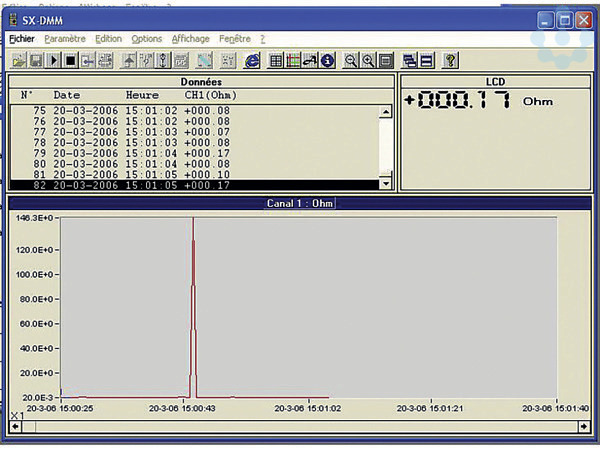This screenshot has width=600, height=449.
Task: Start recording with the play icon
Action: coord(53,60)
